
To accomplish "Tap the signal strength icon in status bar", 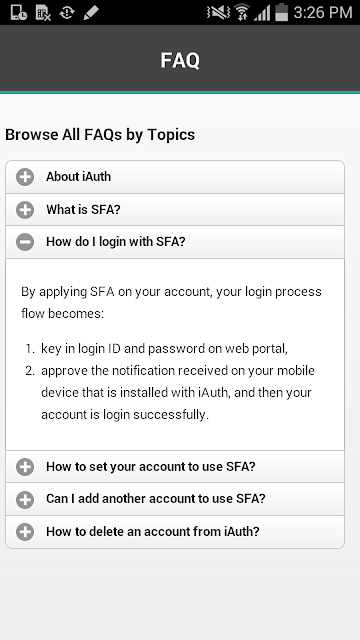I will [x=262, y=12].
